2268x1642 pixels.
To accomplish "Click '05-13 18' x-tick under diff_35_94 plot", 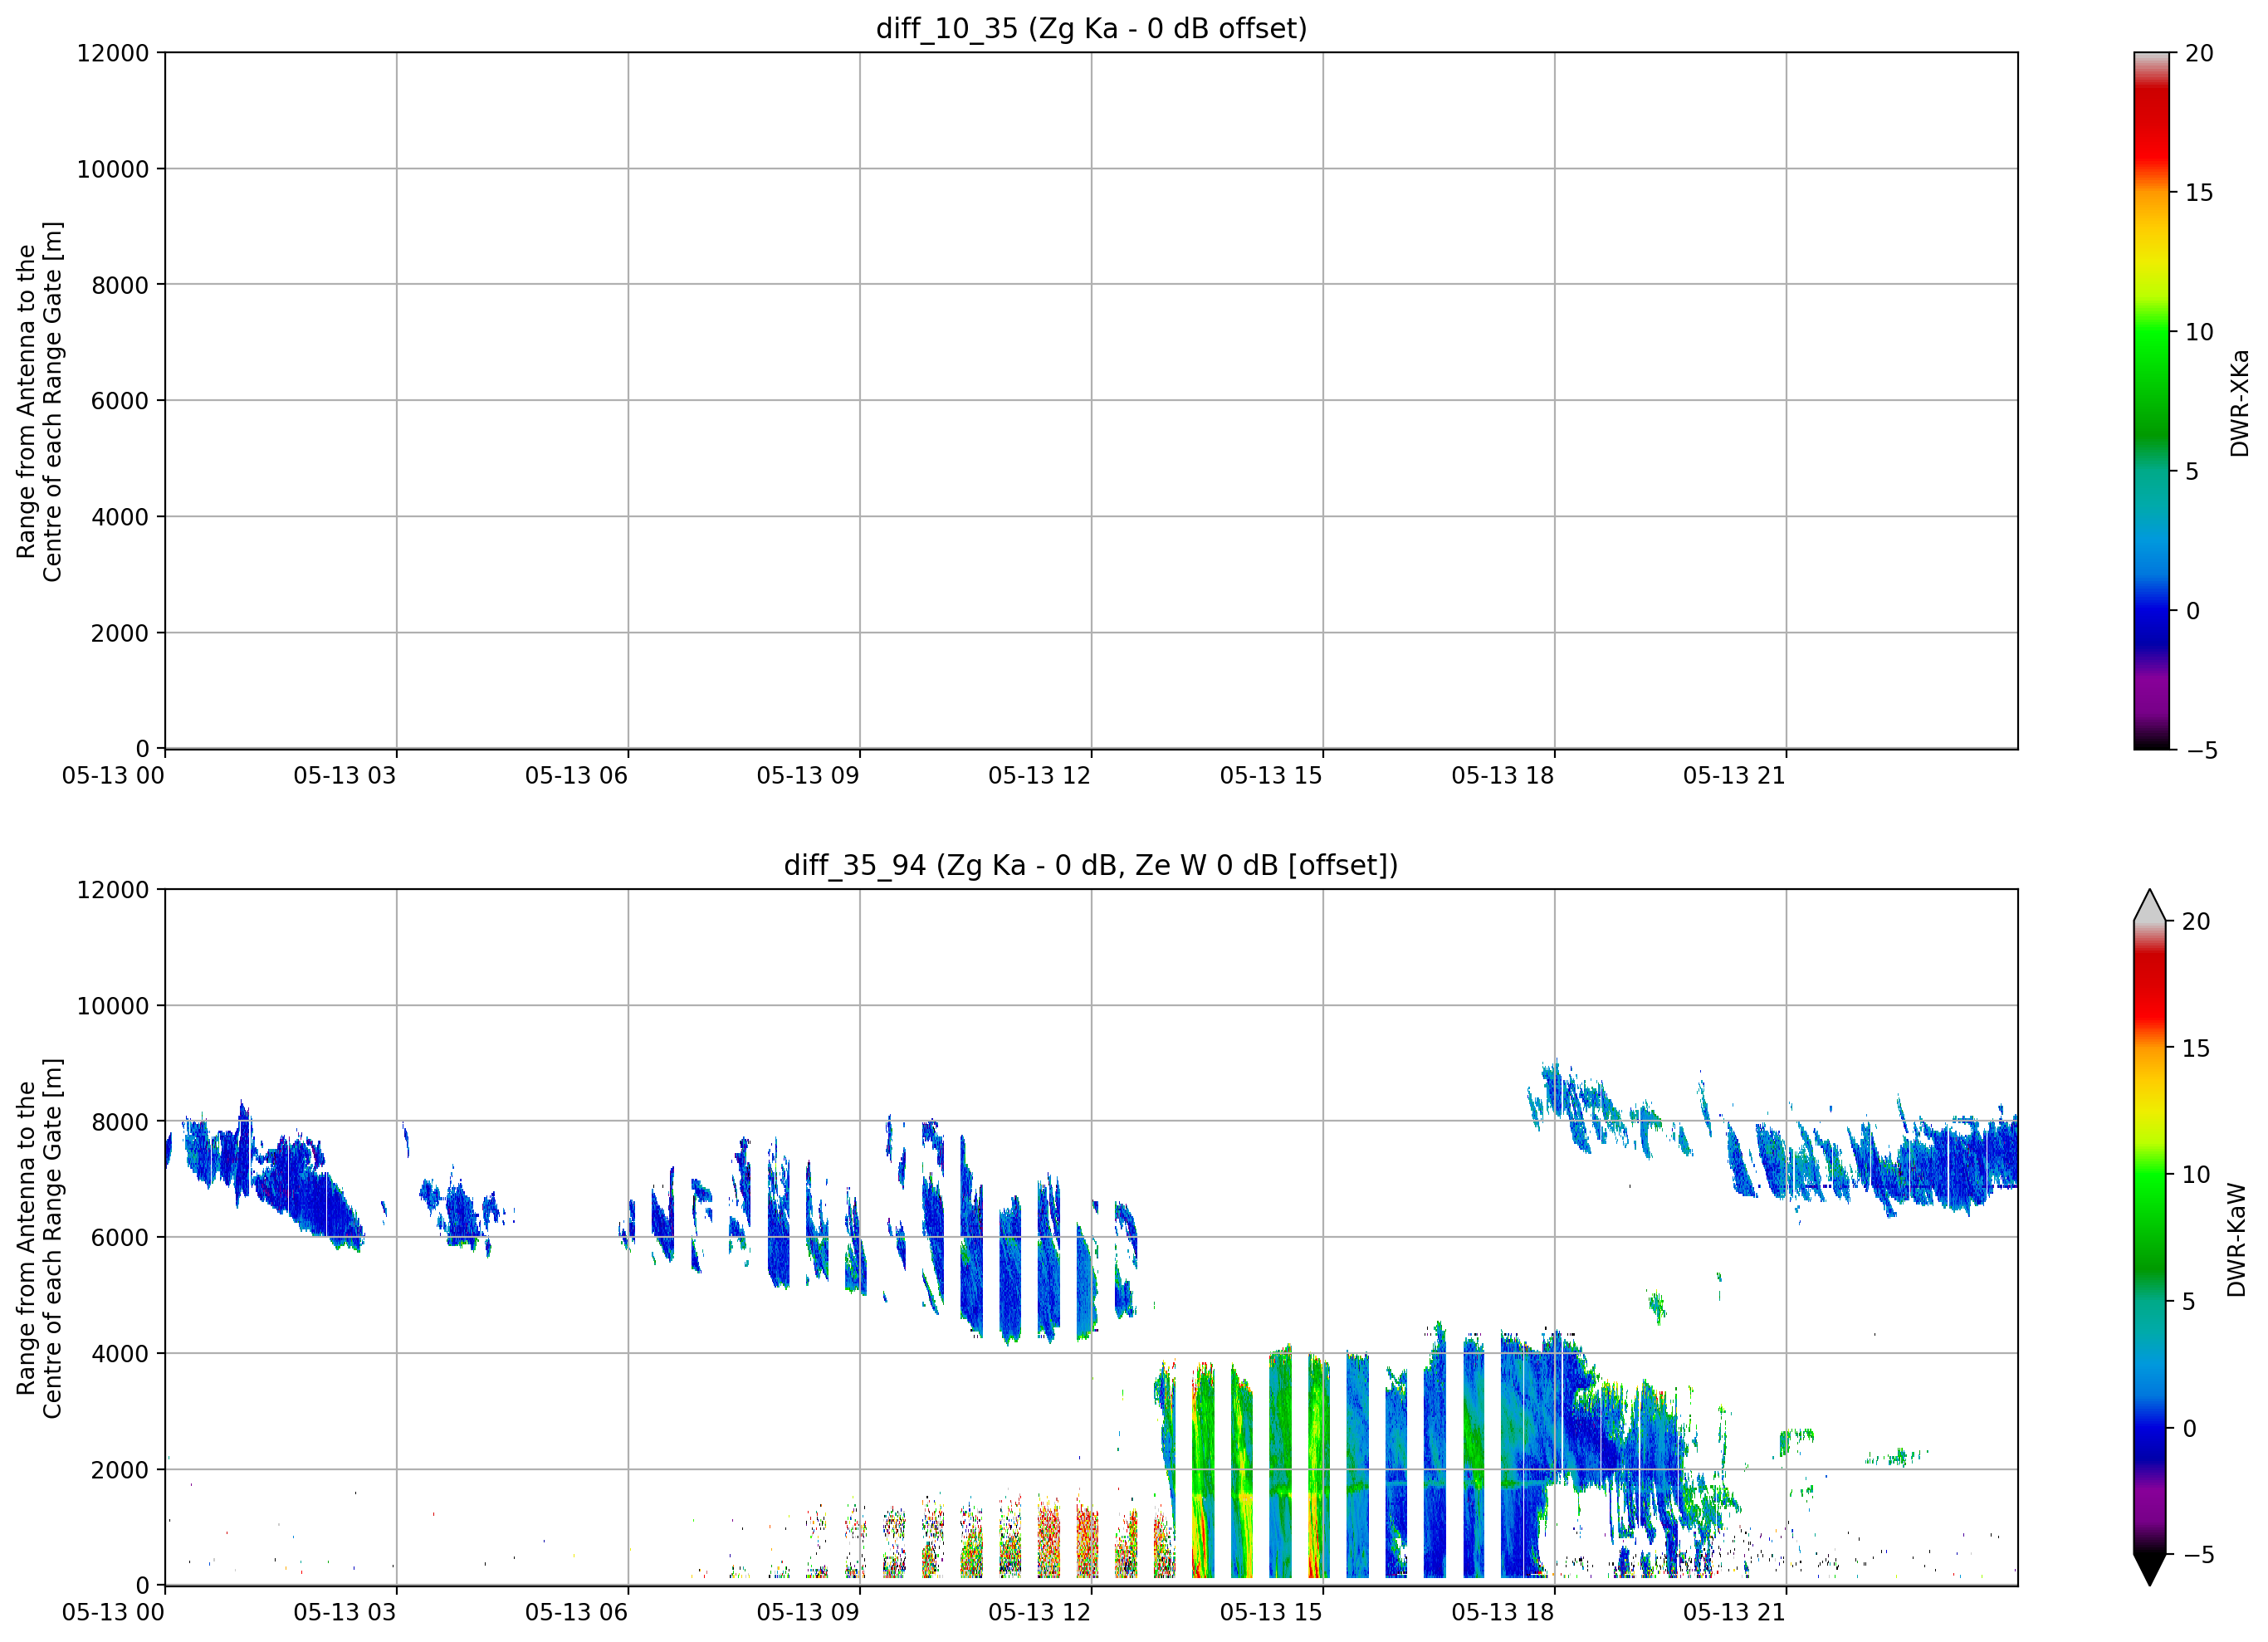I will click(1503, 1613).
